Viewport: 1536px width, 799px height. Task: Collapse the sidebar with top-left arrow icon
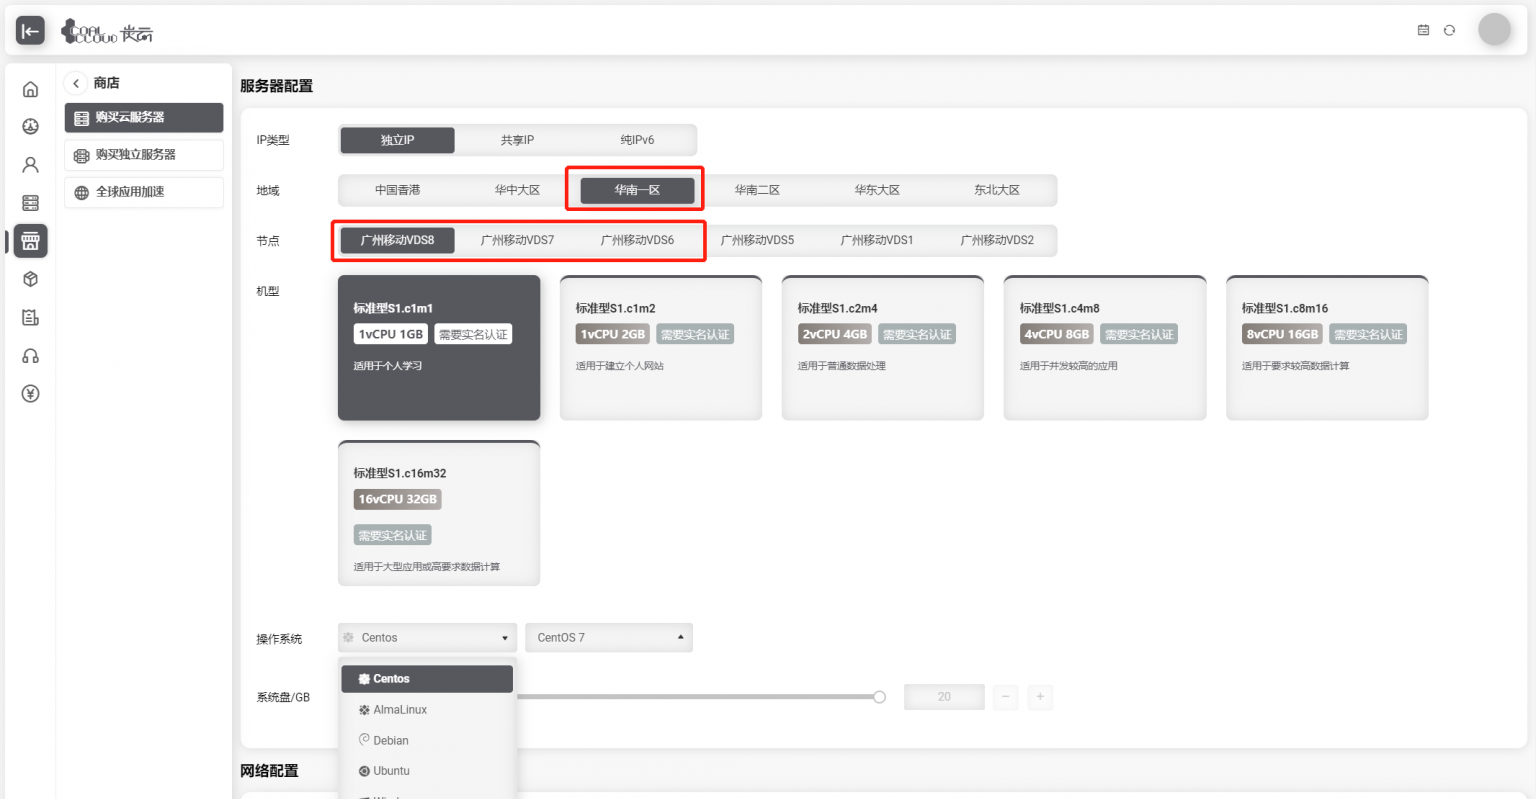tap(30, 31)
